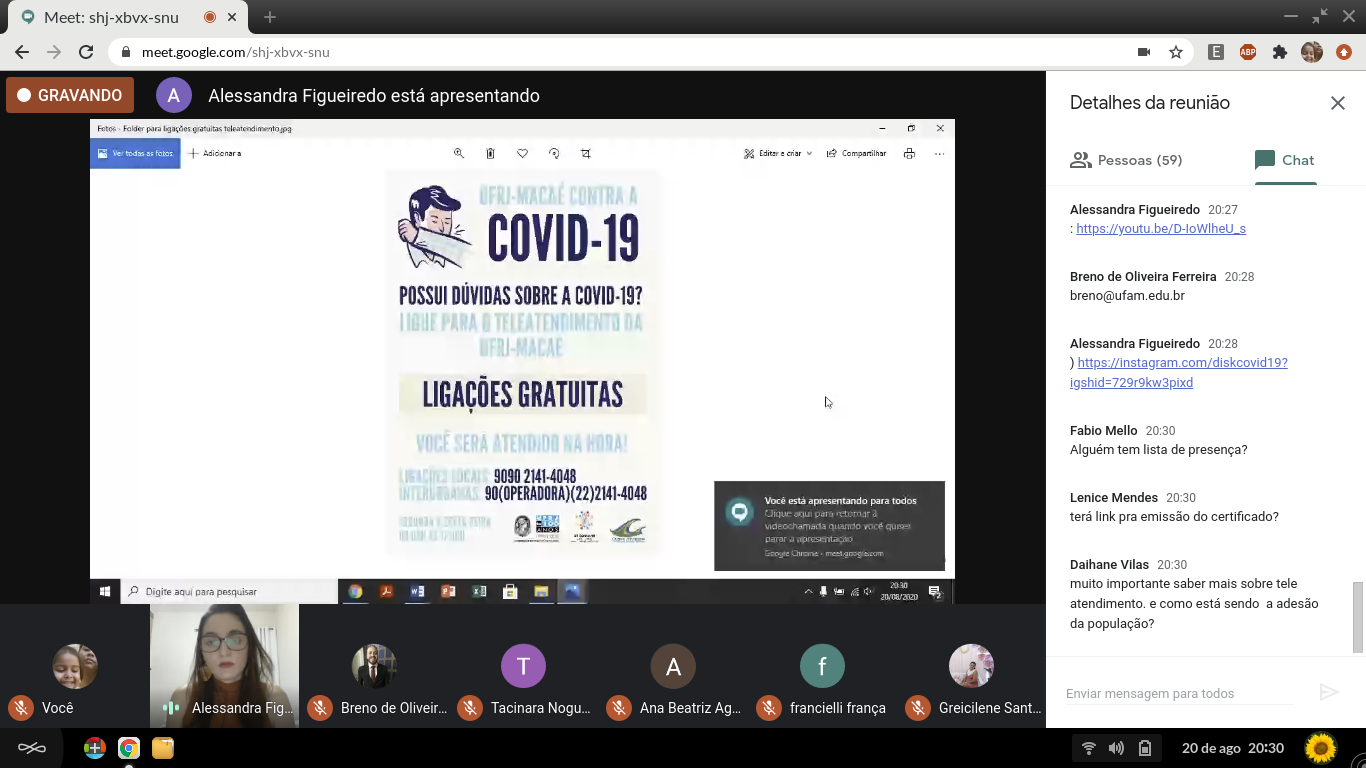Screen dimensions: 1366x768
Task: Open the AdBlock Plus extension icon
Action: tap(1247, 52)
